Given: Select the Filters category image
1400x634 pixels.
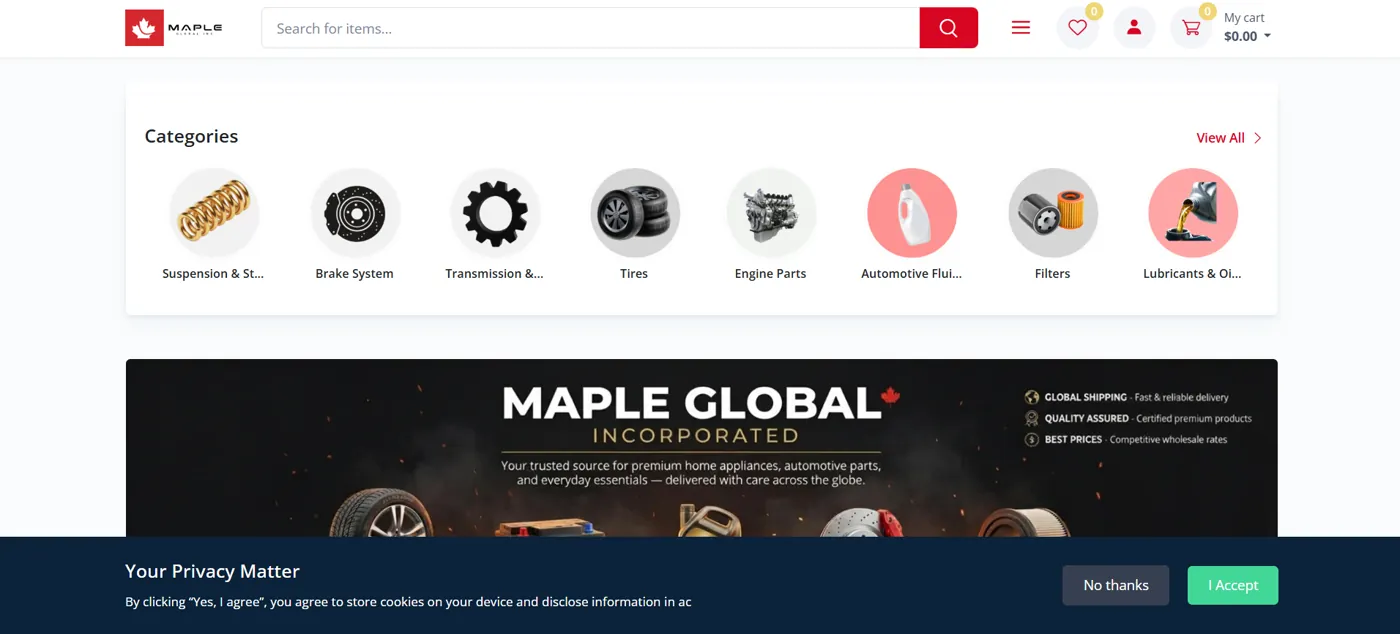Looking at the screenshot, I should pos(1053,213).
